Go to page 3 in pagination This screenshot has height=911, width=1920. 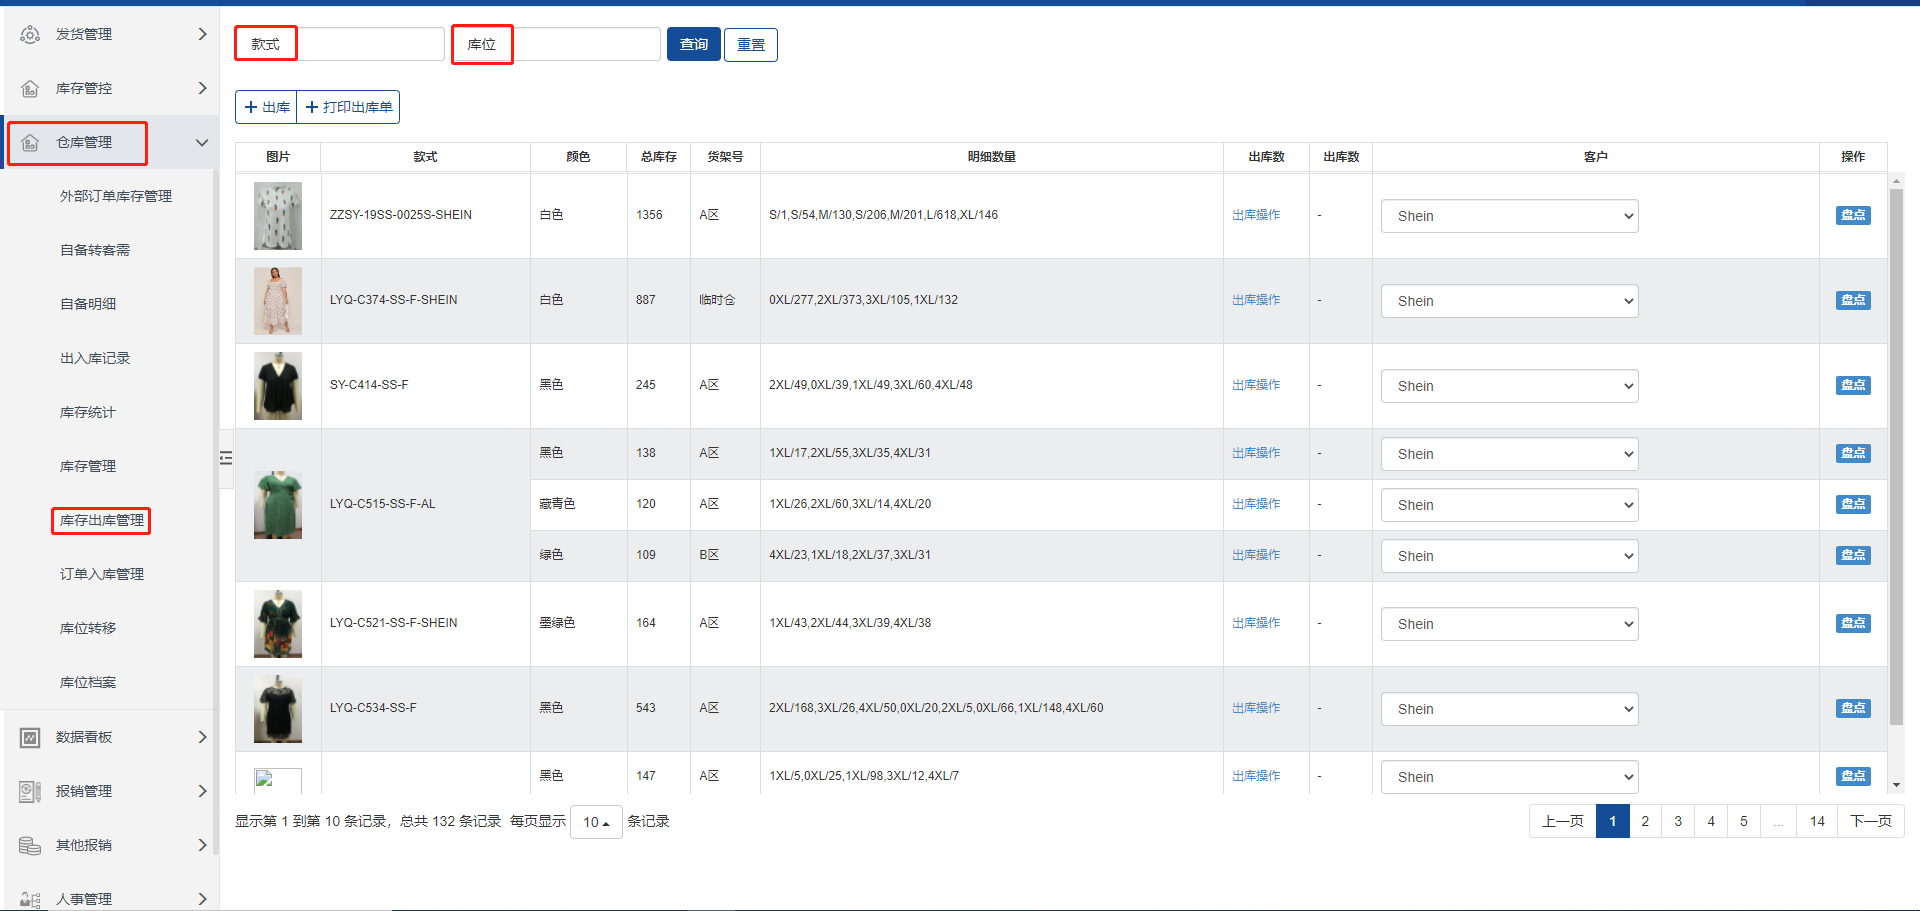1678,821
